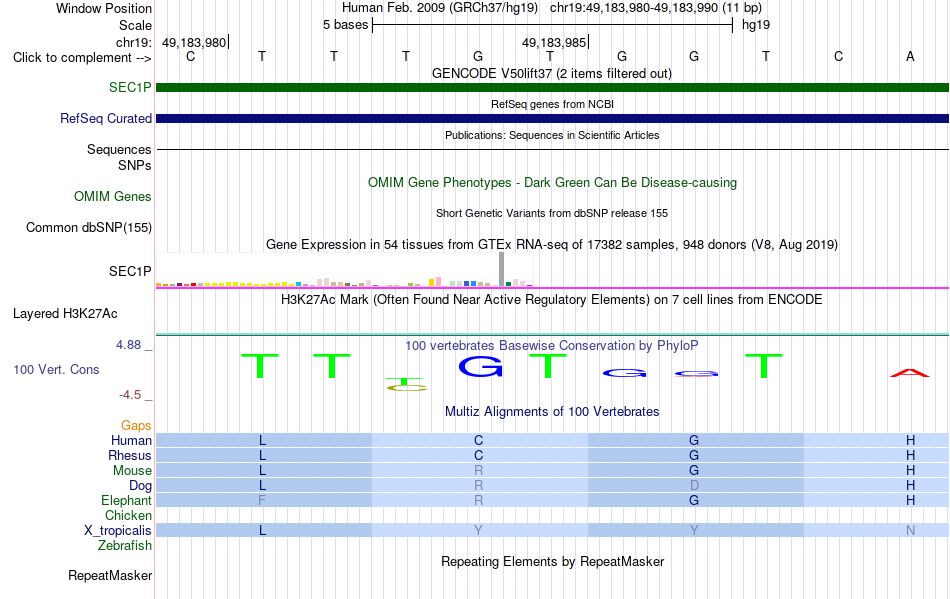Open the H3K27Ac Mark ENCODE track title

coord(552,300)
